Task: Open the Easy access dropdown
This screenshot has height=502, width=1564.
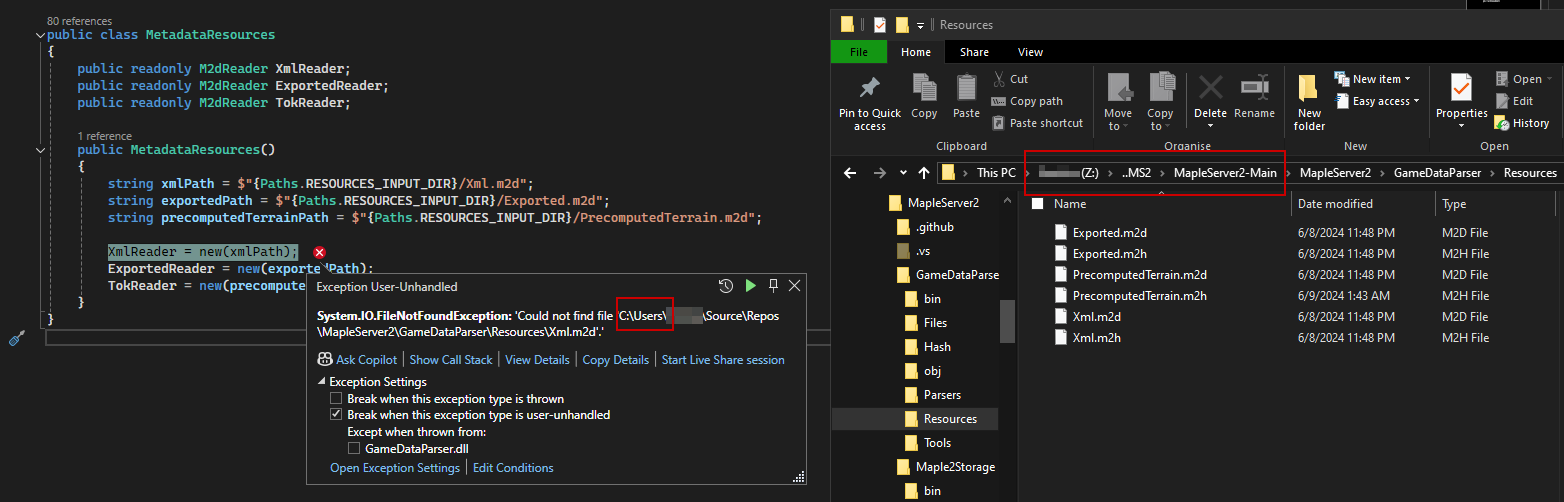Action: tap(1377, 101)
